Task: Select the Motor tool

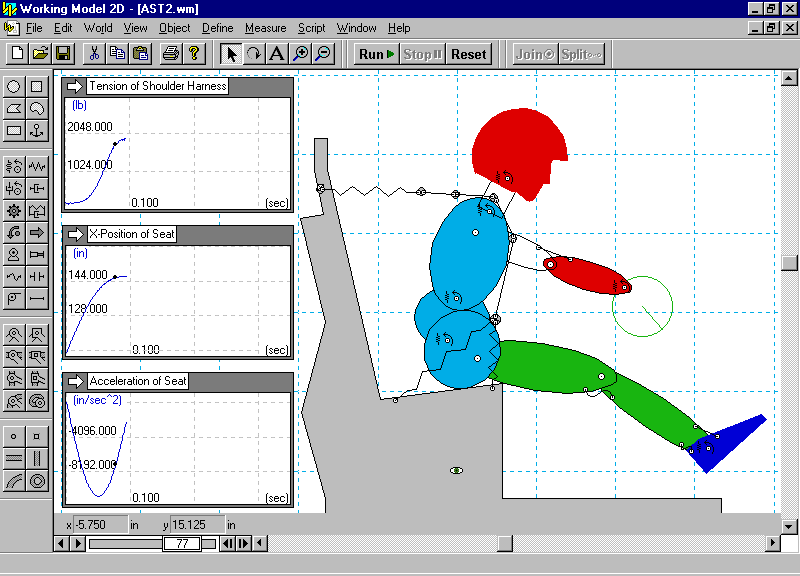Action: (14, 255)
